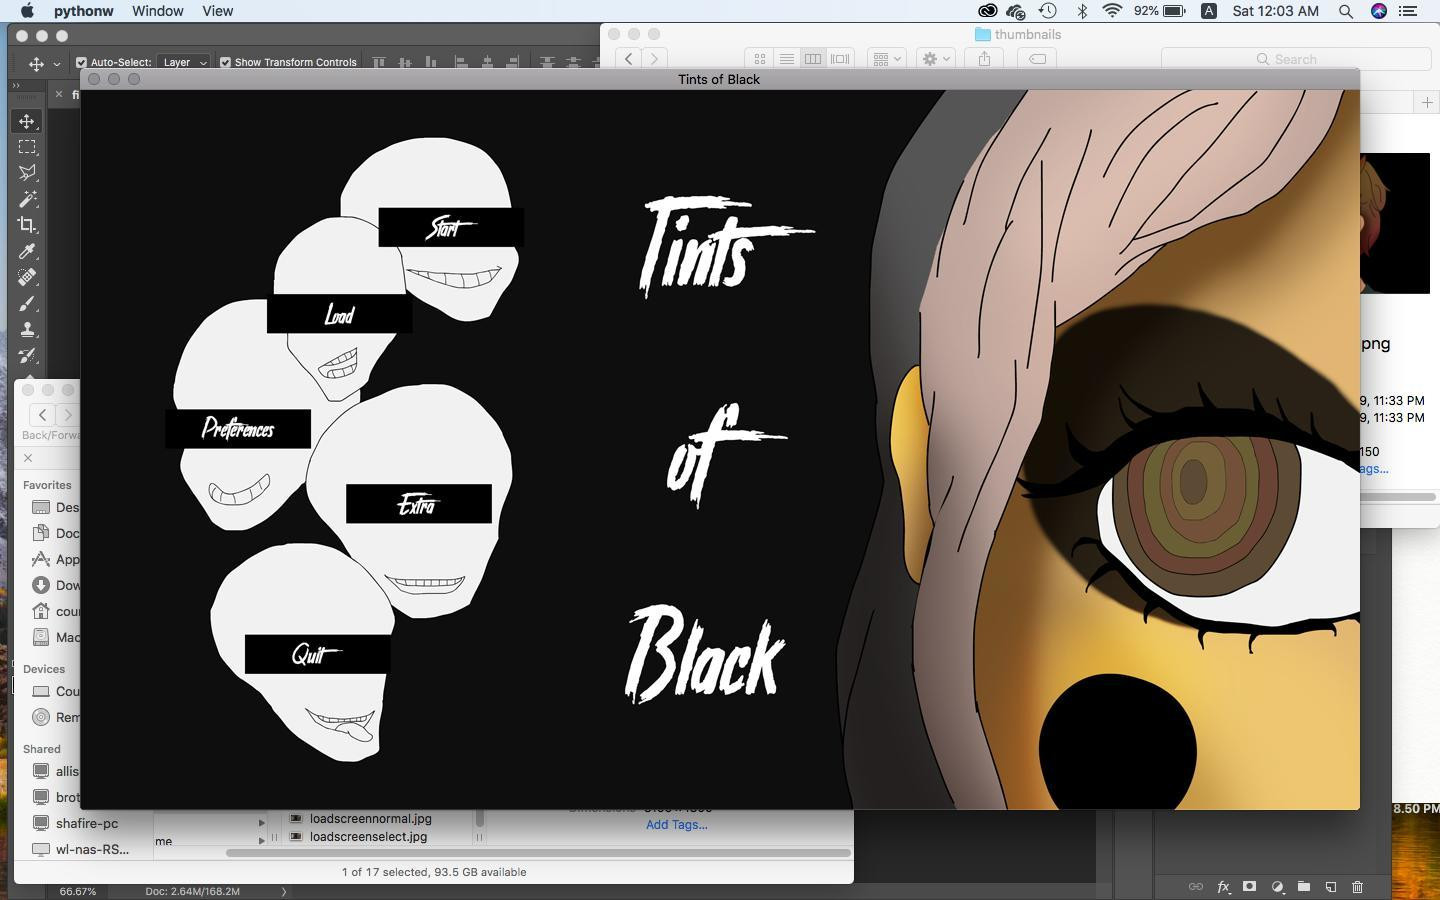
Task: Add a layer mask in Layers panel
Action: (1249, 887)
